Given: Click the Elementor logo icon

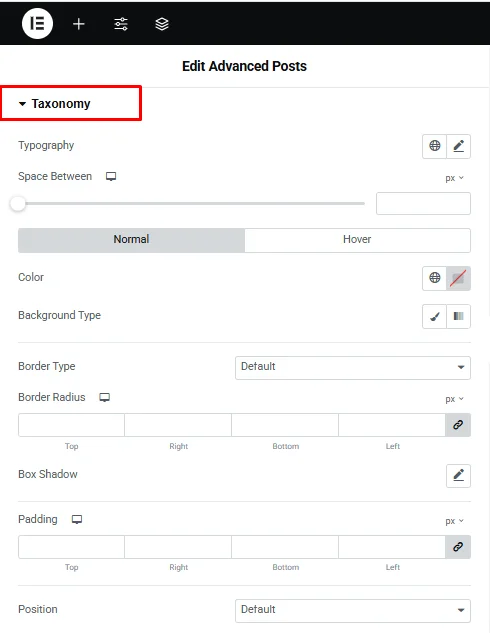Looking at the screenshot, I should pyautogui.click(x=37, y=23).
